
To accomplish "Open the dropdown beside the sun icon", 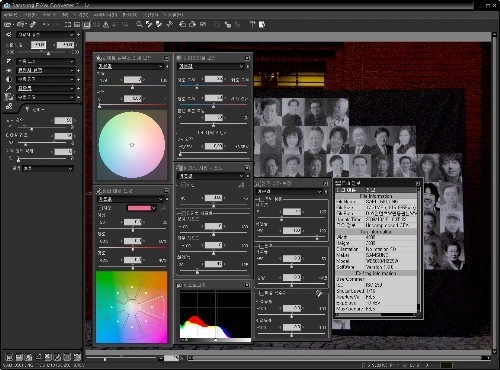I will pyautogui.click(x=45, y=70).
